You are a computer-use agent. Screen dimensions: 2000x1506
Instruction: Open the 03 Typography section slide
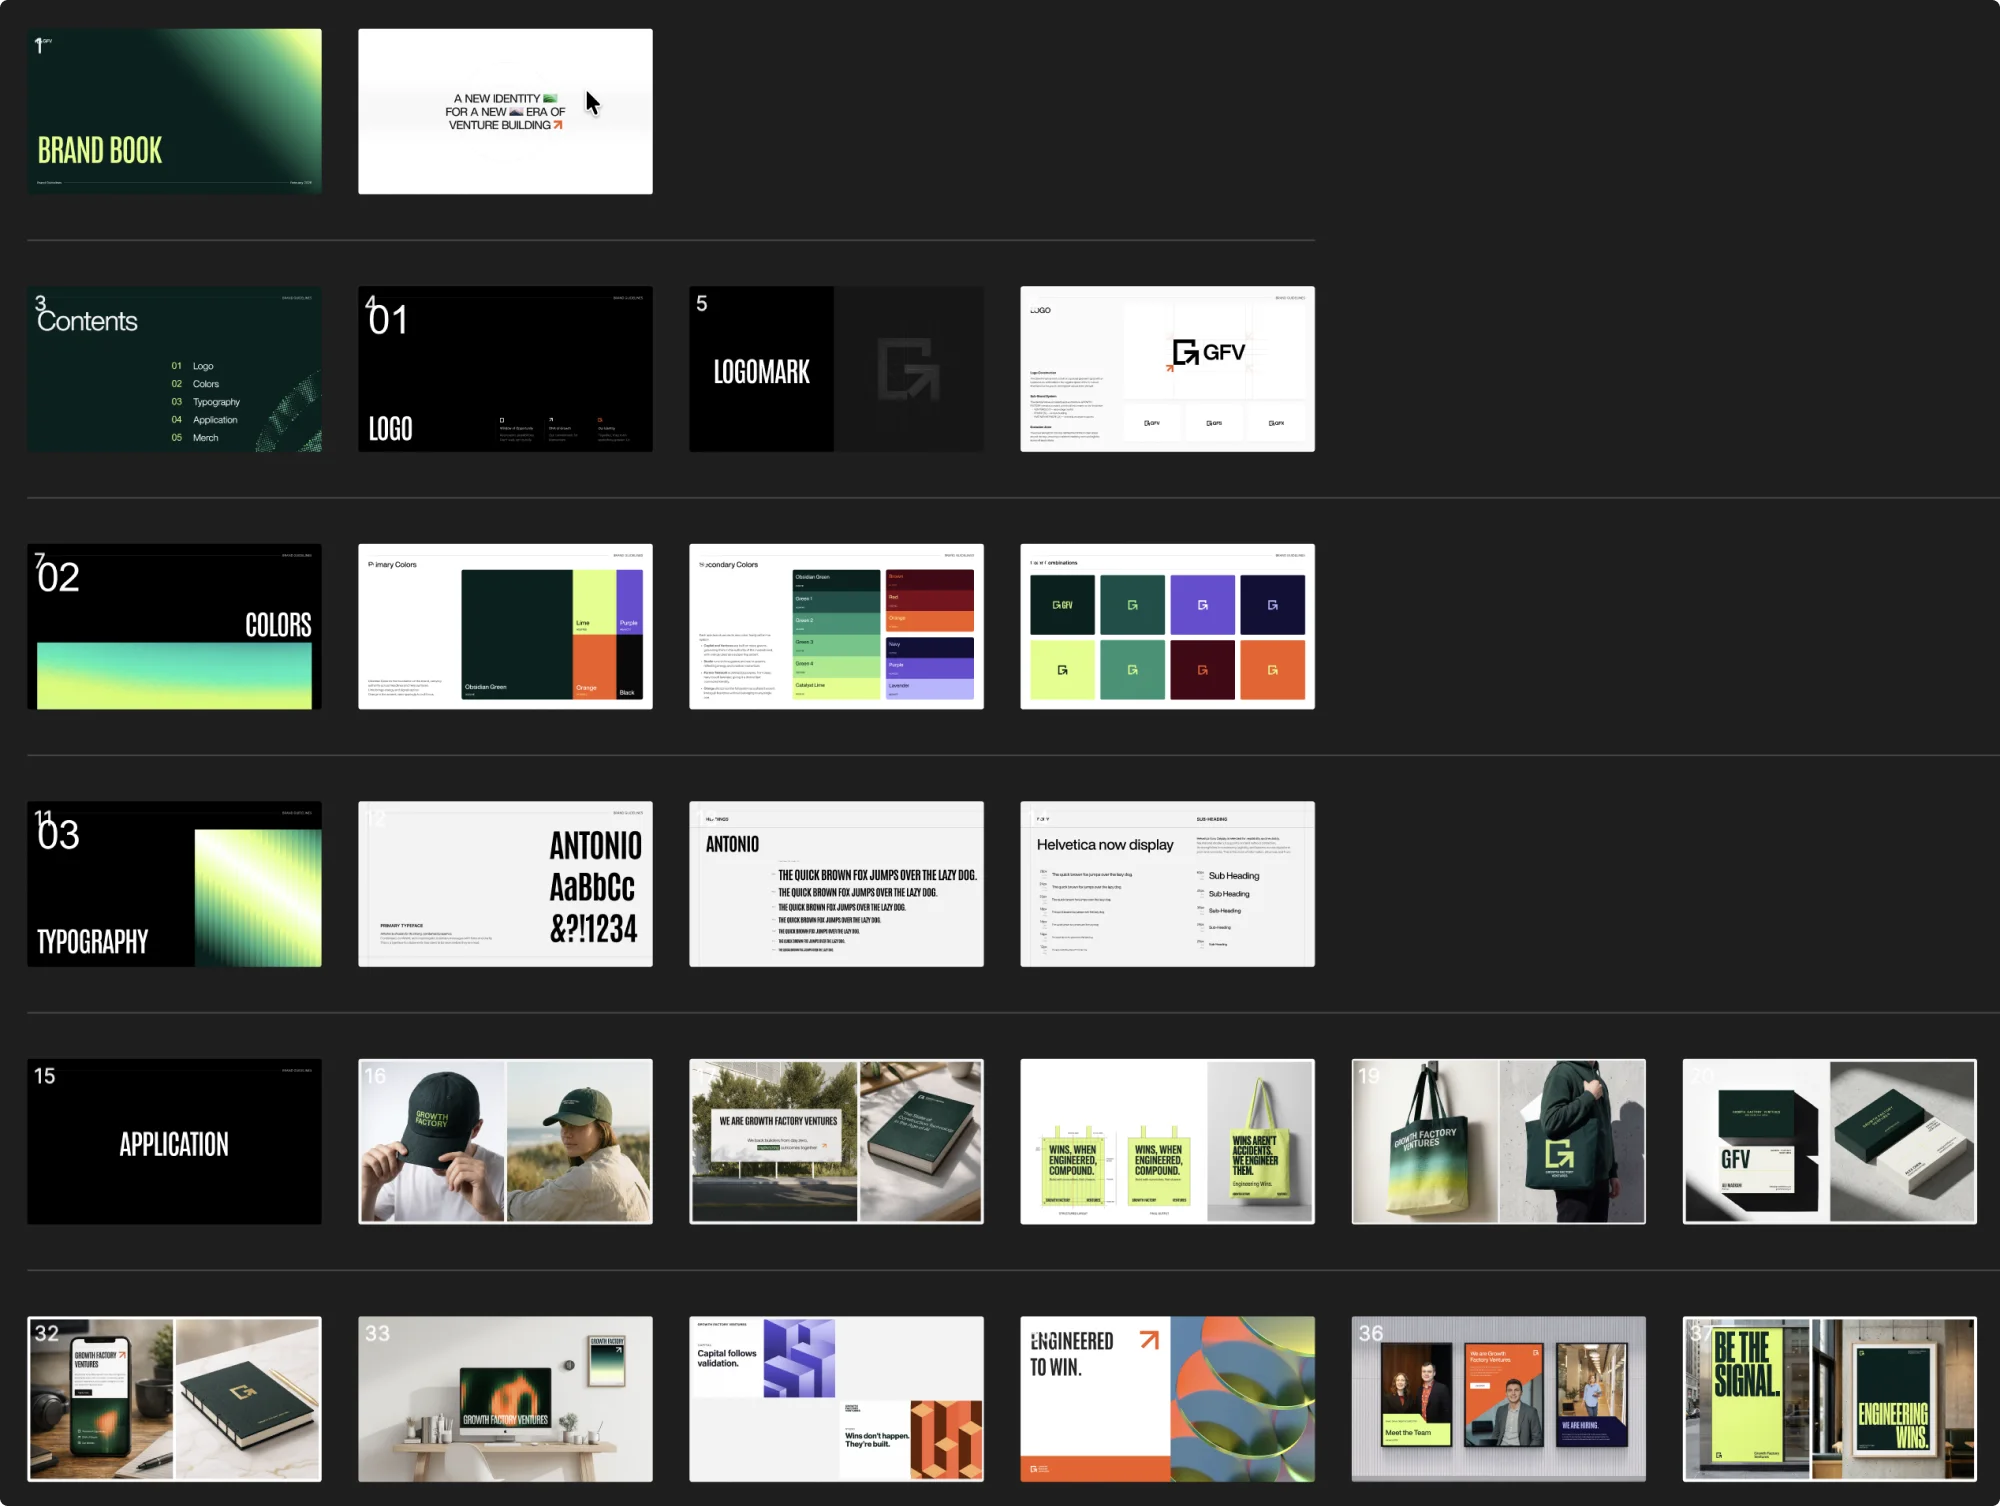pyautogui.click(x=174, y=884)
